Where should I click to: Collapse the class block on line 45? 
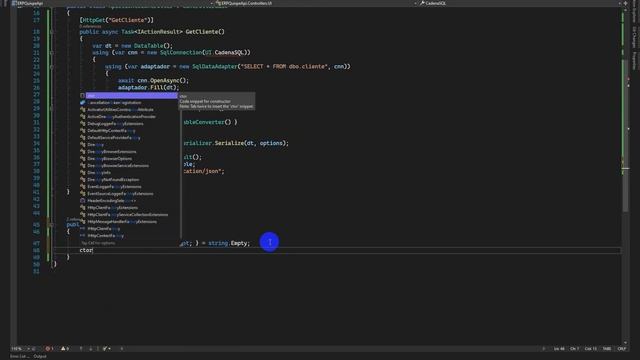click(x=51, y=224)
